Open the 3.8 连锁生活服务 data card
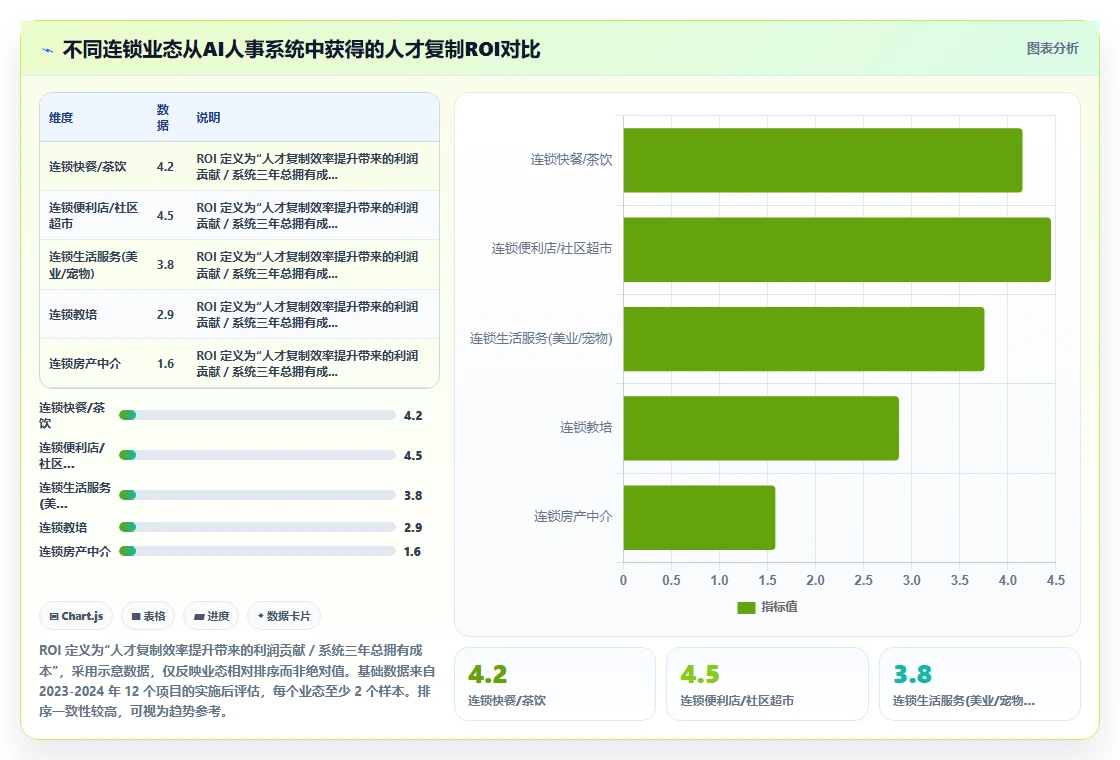1120x760 pixels. tap(979, 684)
